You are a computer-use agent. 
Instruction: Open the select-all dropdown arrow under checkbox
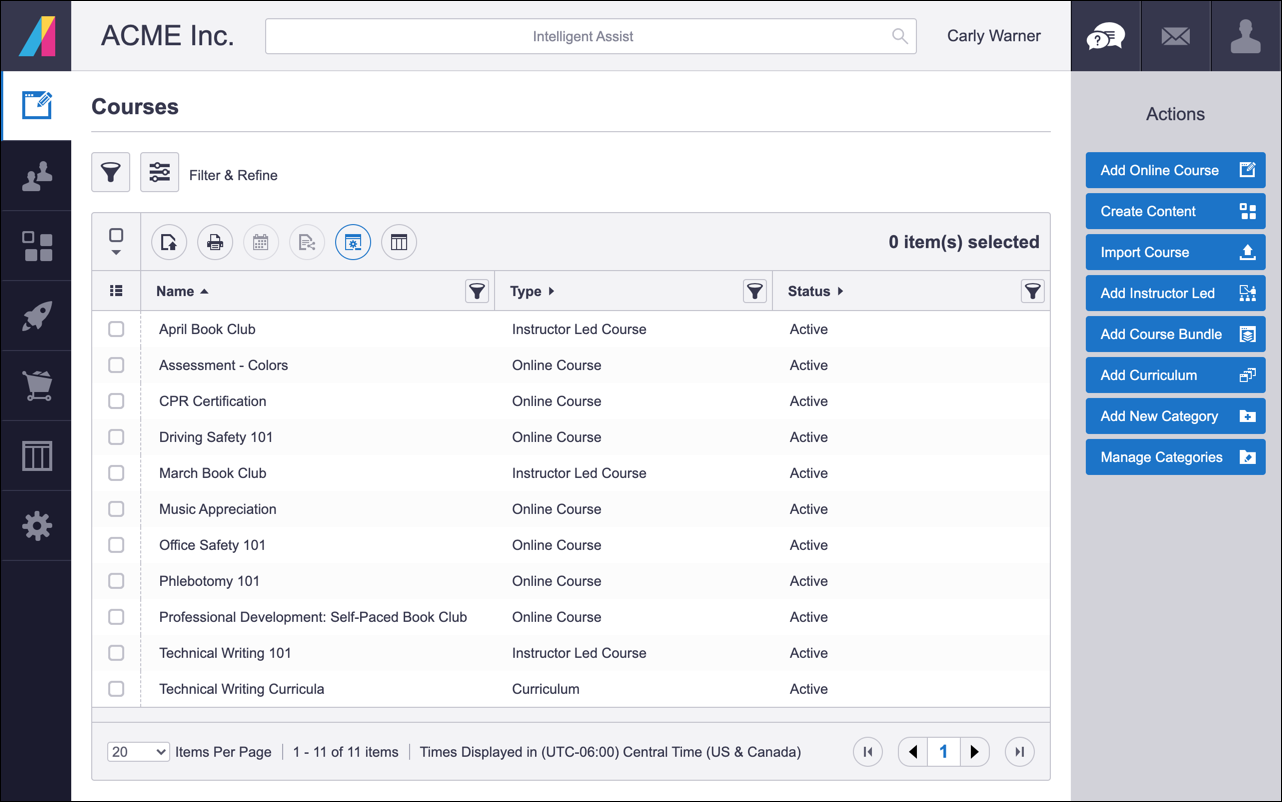tap(116, 253)
